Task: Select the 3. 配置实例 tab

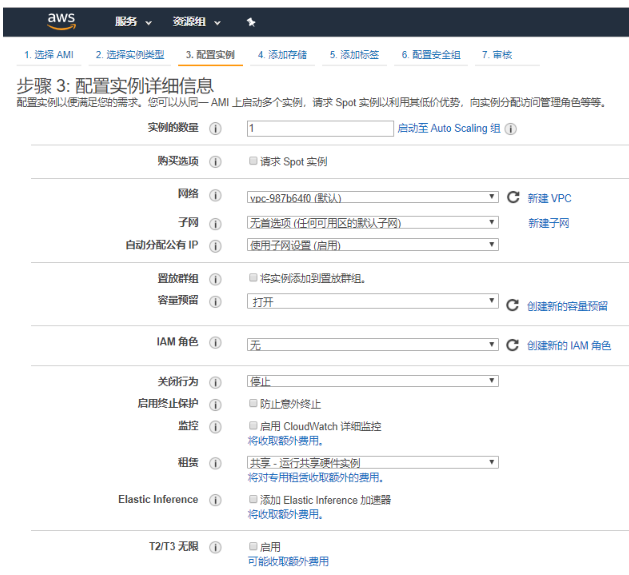Action: tap(210, 55)
